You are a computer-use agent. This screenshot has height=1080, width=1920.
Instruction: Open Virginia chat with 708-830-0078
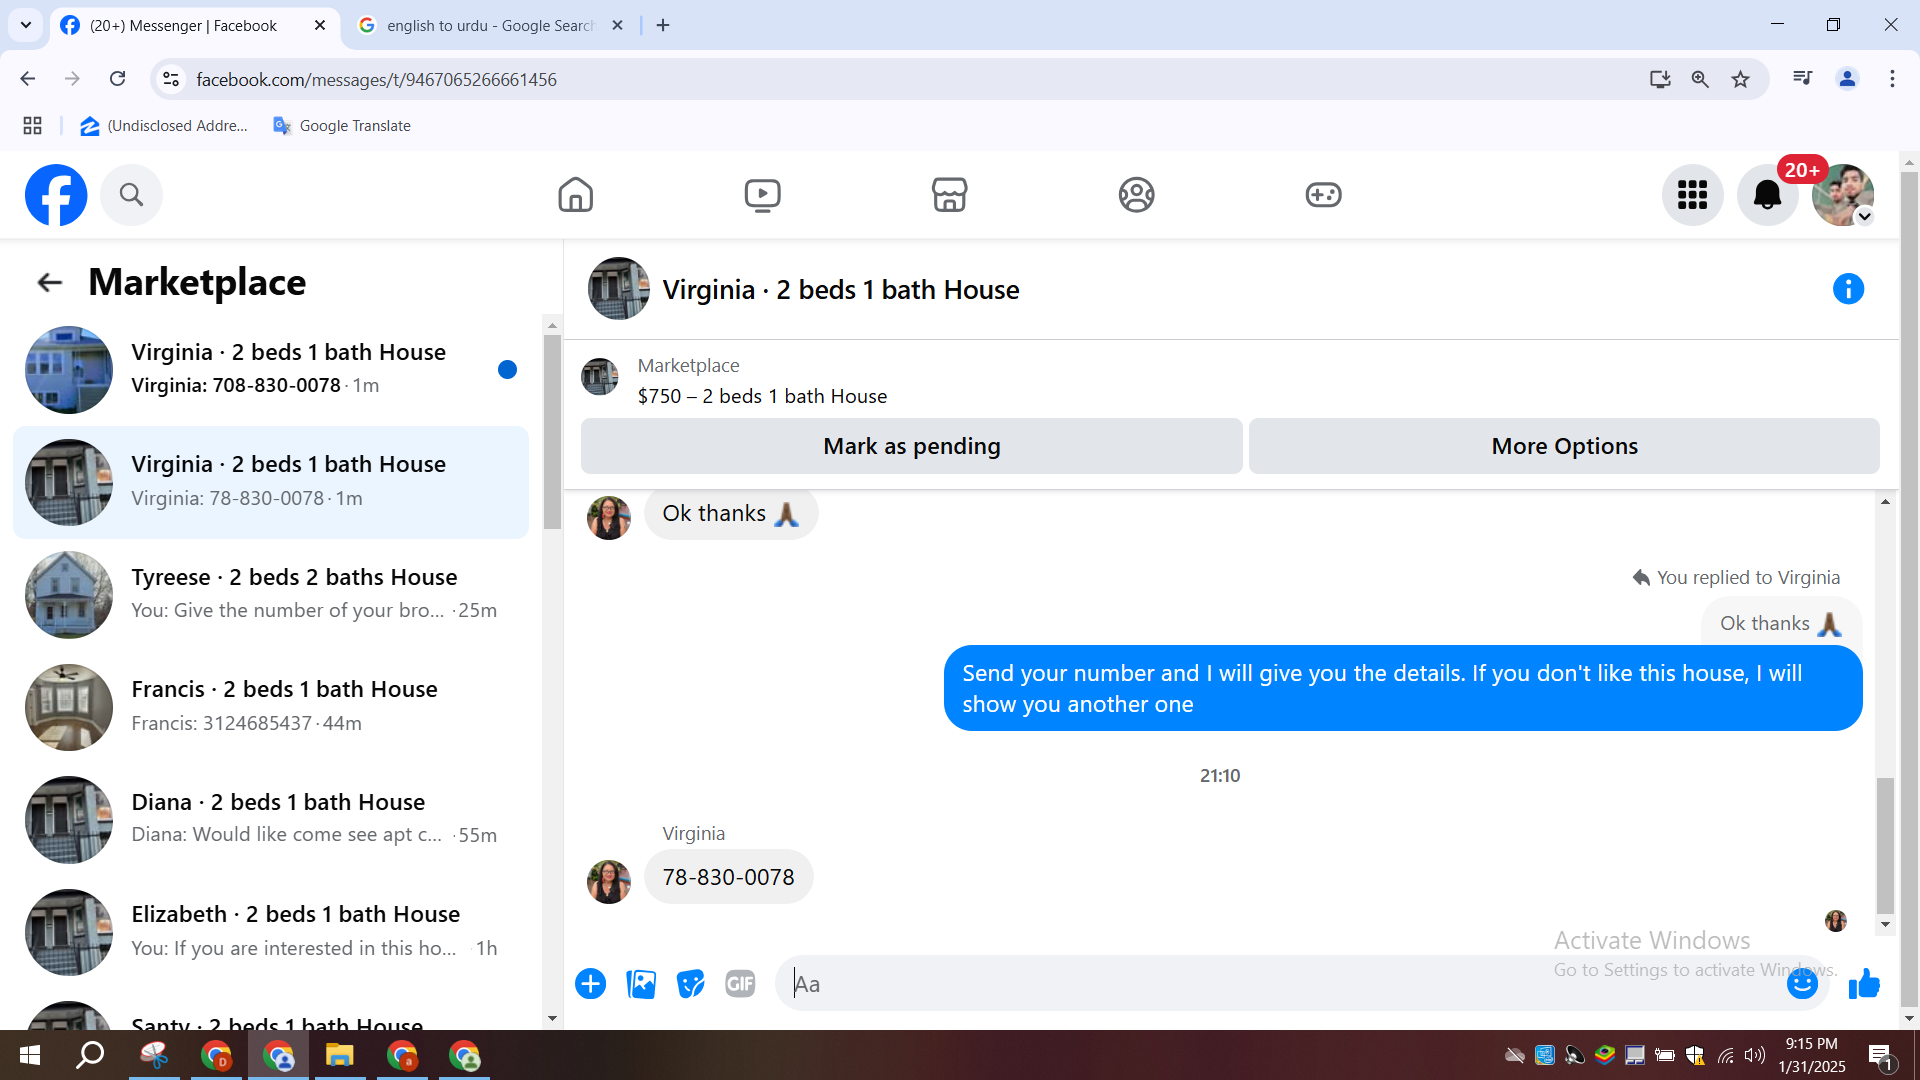pos(271,369)
